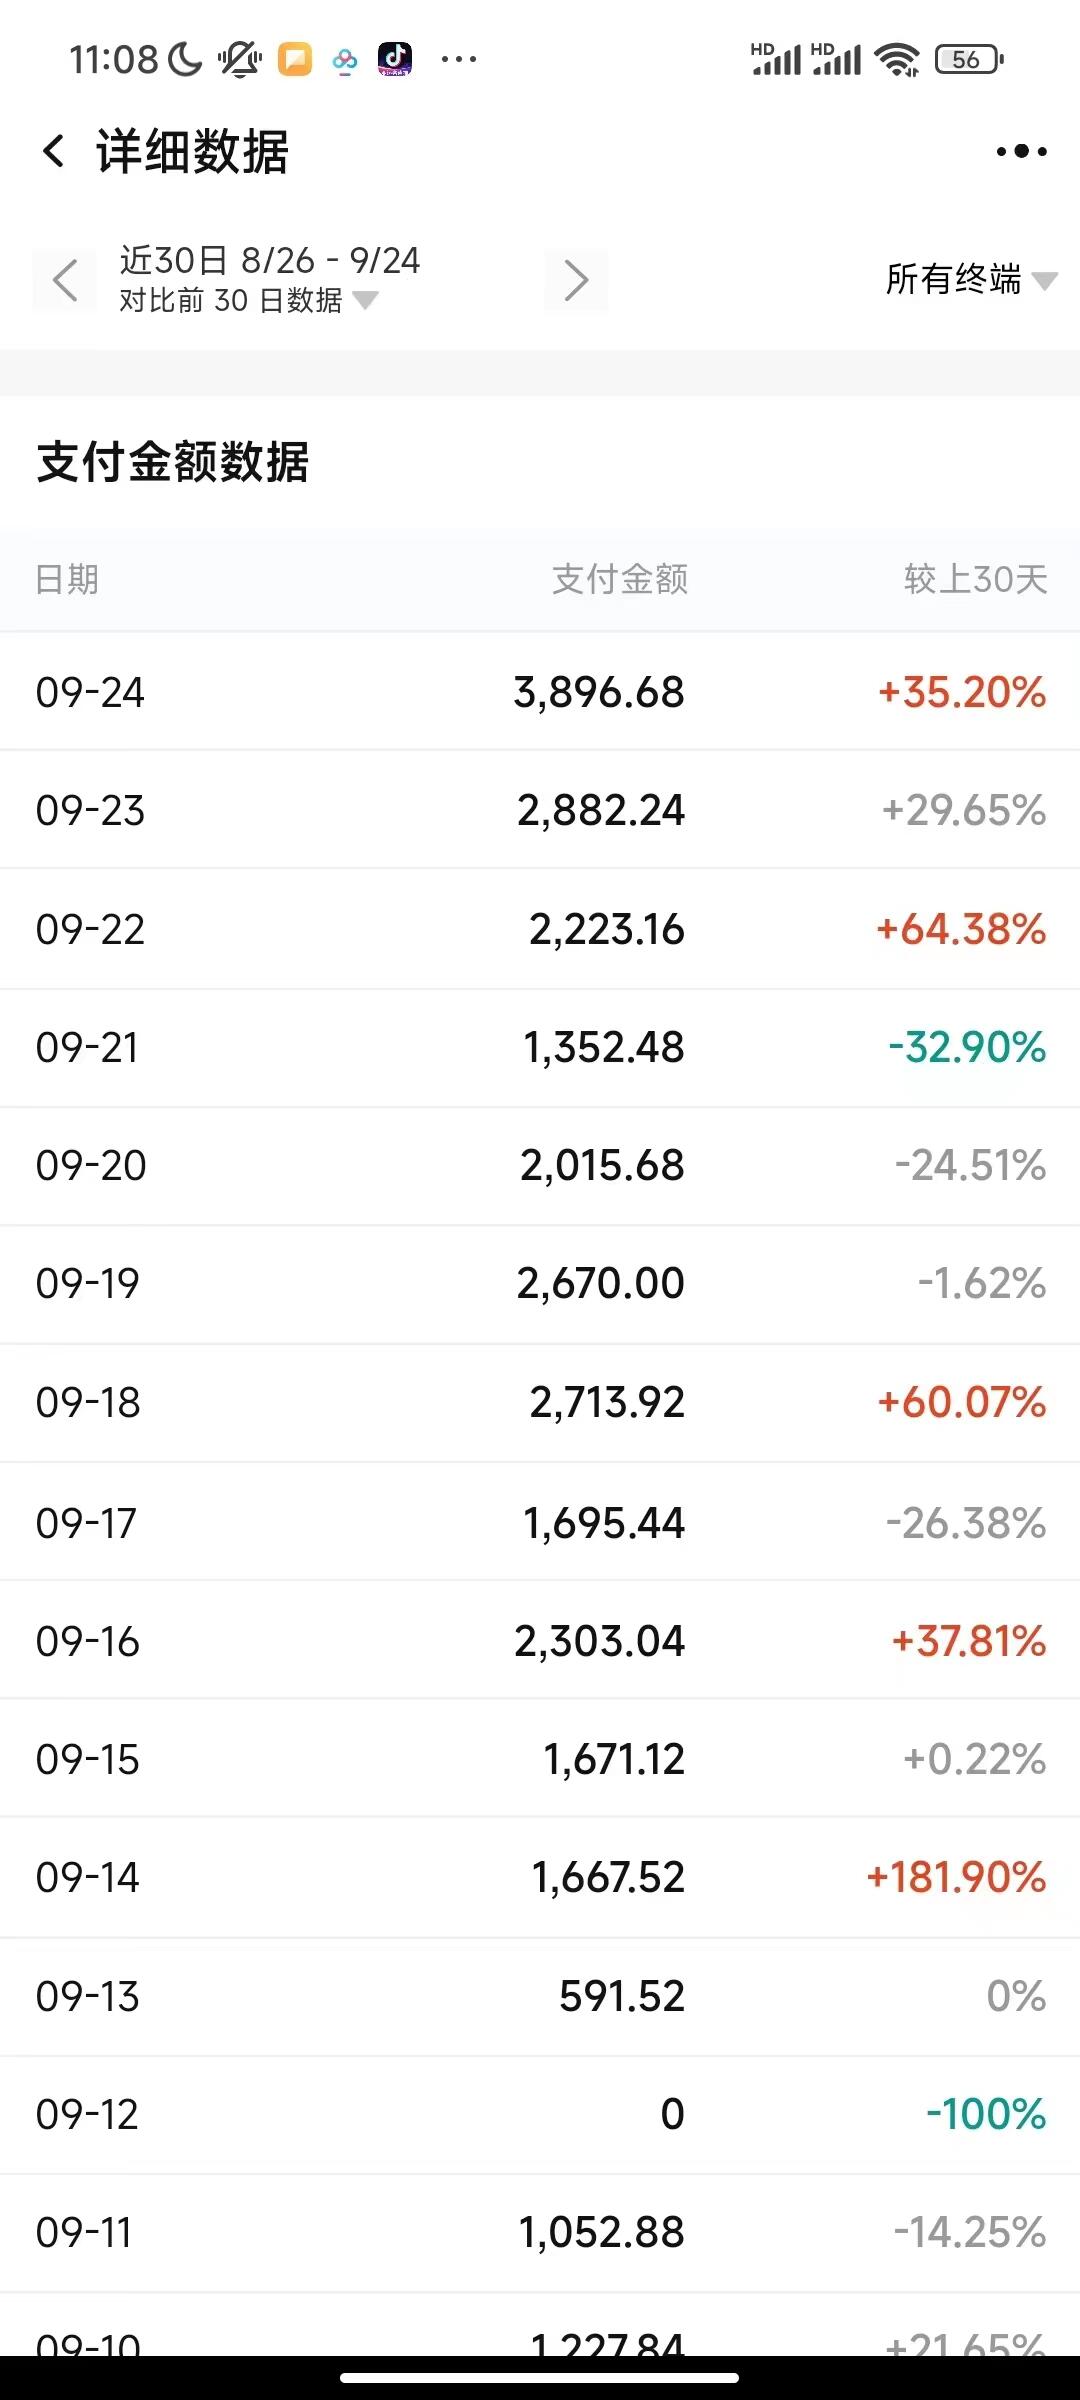This screenshot has height=2400, width=1080.
Task: Go to previous 30-day date range
Action: 65,280
